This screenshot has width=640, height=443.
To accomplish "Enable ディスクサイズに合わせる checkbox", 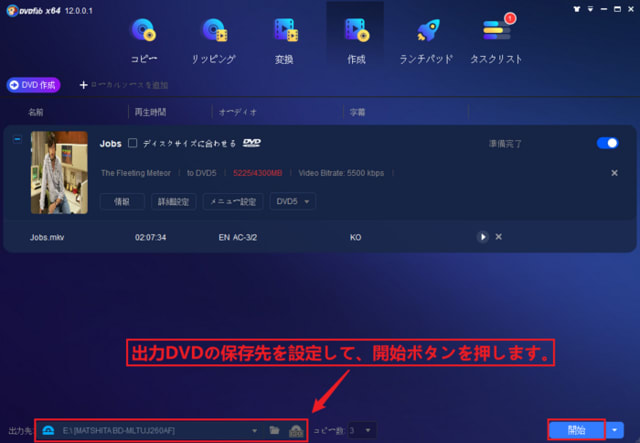I will click(x=133, y=144).
